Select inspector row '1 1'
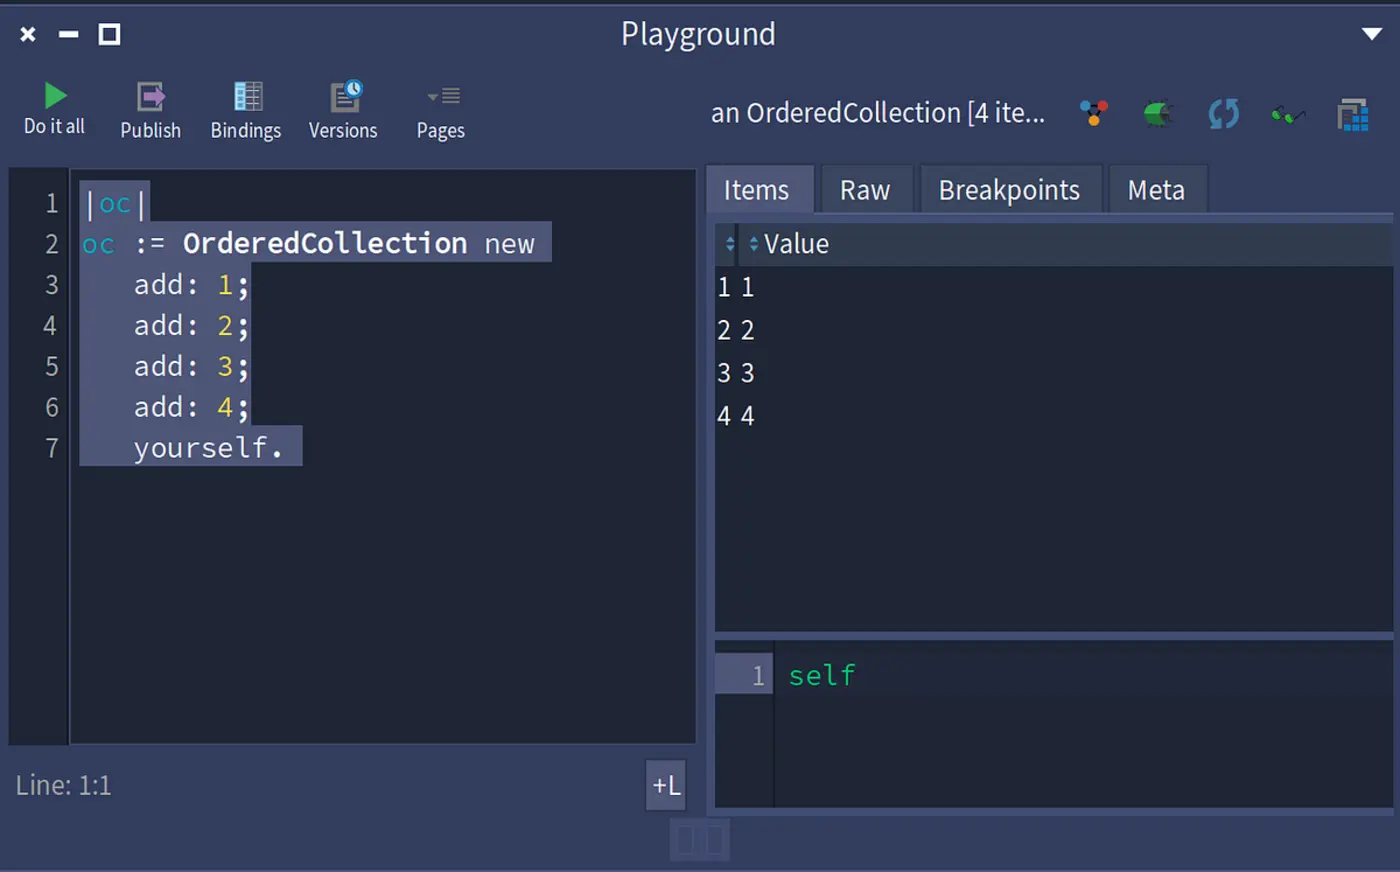 (x=1053, y=287)
